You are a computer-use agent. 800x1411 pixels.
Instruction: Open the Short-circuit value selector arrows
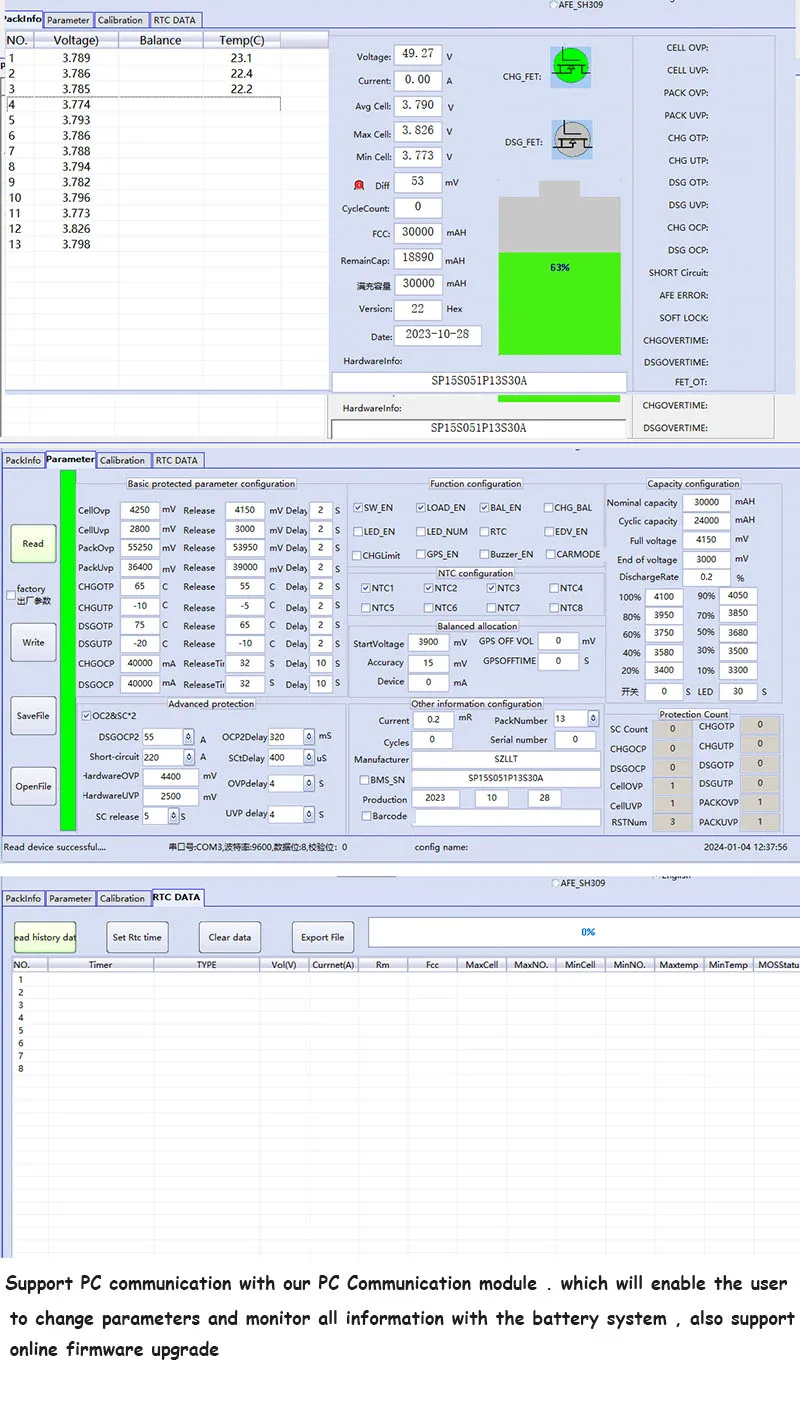click(188, 757)
